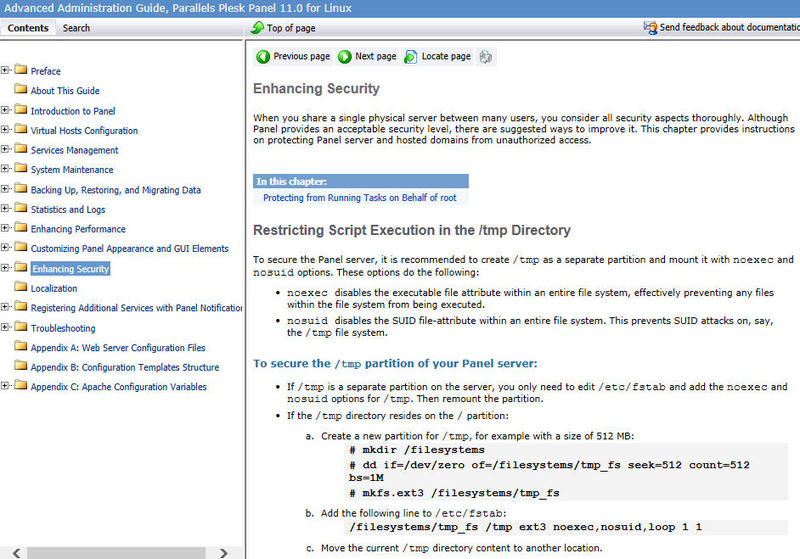This screenshot has height=559, width=800.
Task: Click the Next page arrow icon
Action: (x=345, y=57)
